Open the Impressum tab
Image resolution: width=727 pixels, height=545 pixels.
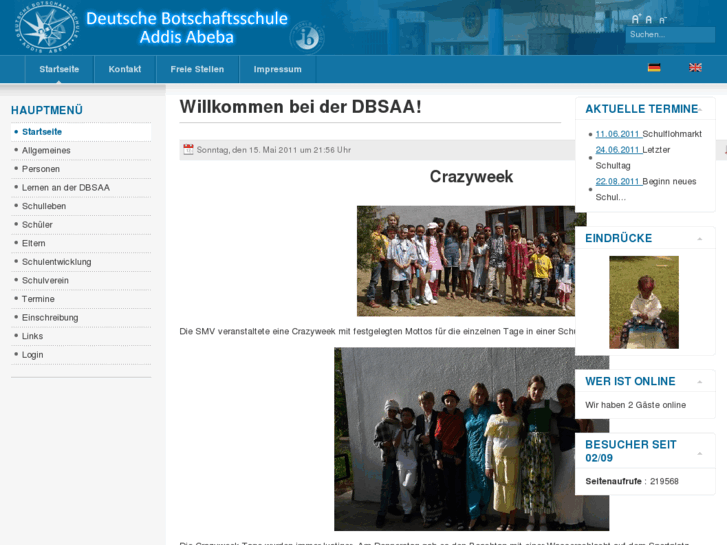pyautogui.click(x=277, y=69)
